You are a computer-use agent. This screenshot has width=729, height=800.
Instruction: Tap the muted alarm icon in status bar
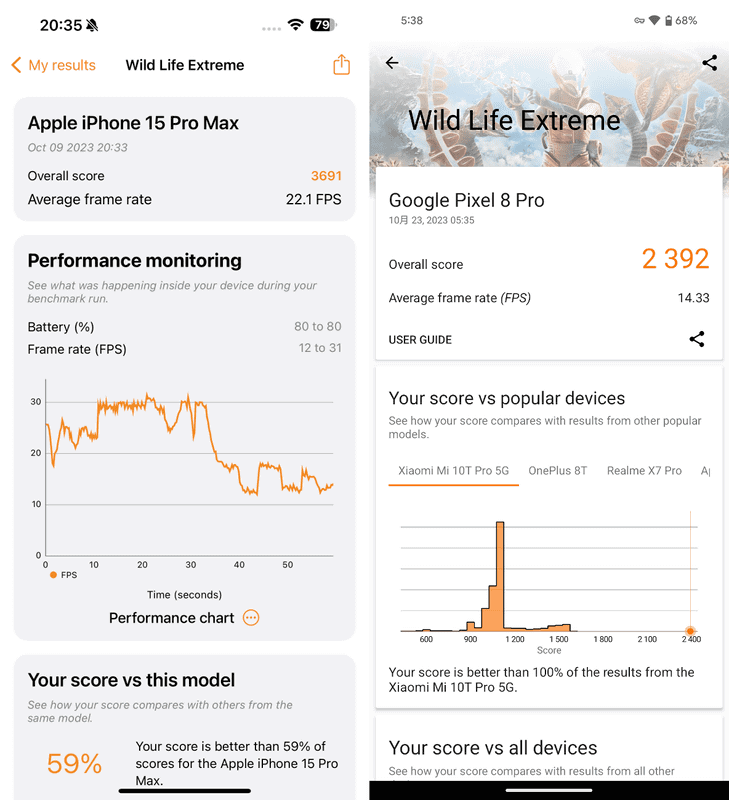92,25
